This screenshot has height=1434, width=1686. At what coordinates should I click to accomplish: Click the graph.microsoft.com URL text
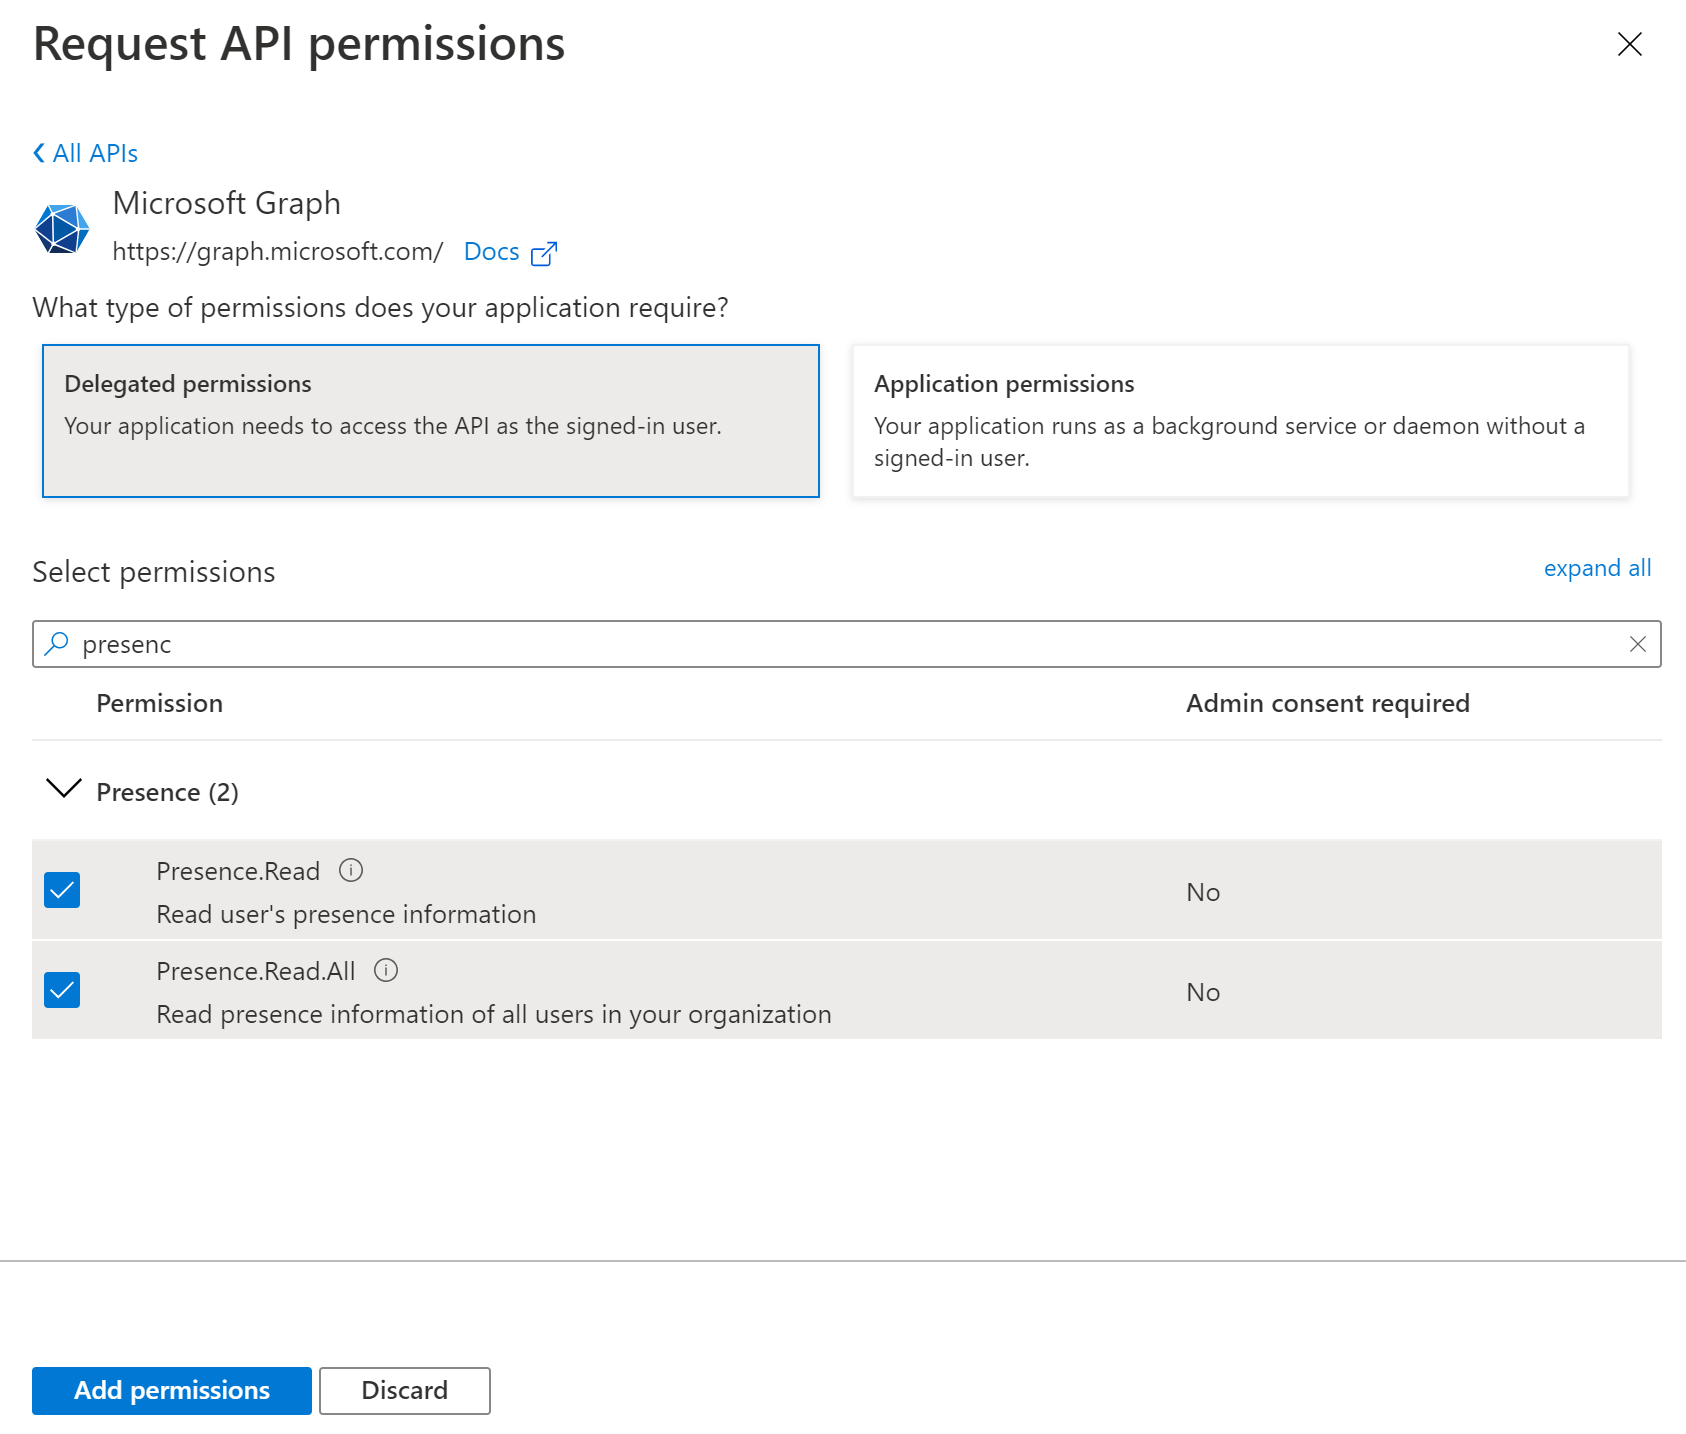tap(278, 252)
